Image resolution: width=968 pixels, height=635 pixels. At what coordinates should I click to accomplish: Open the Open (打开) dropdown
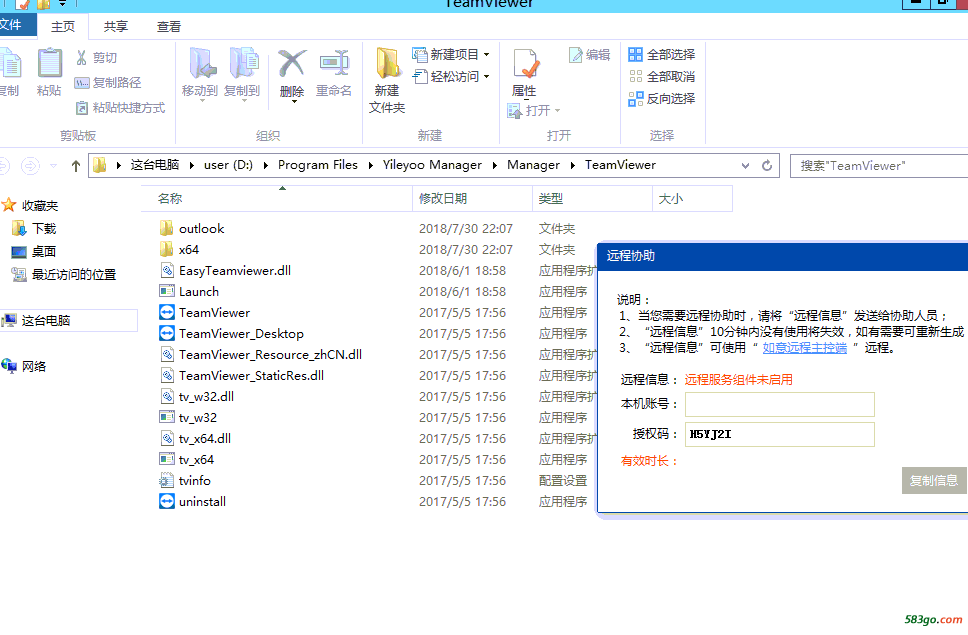(x=534, y=110)
